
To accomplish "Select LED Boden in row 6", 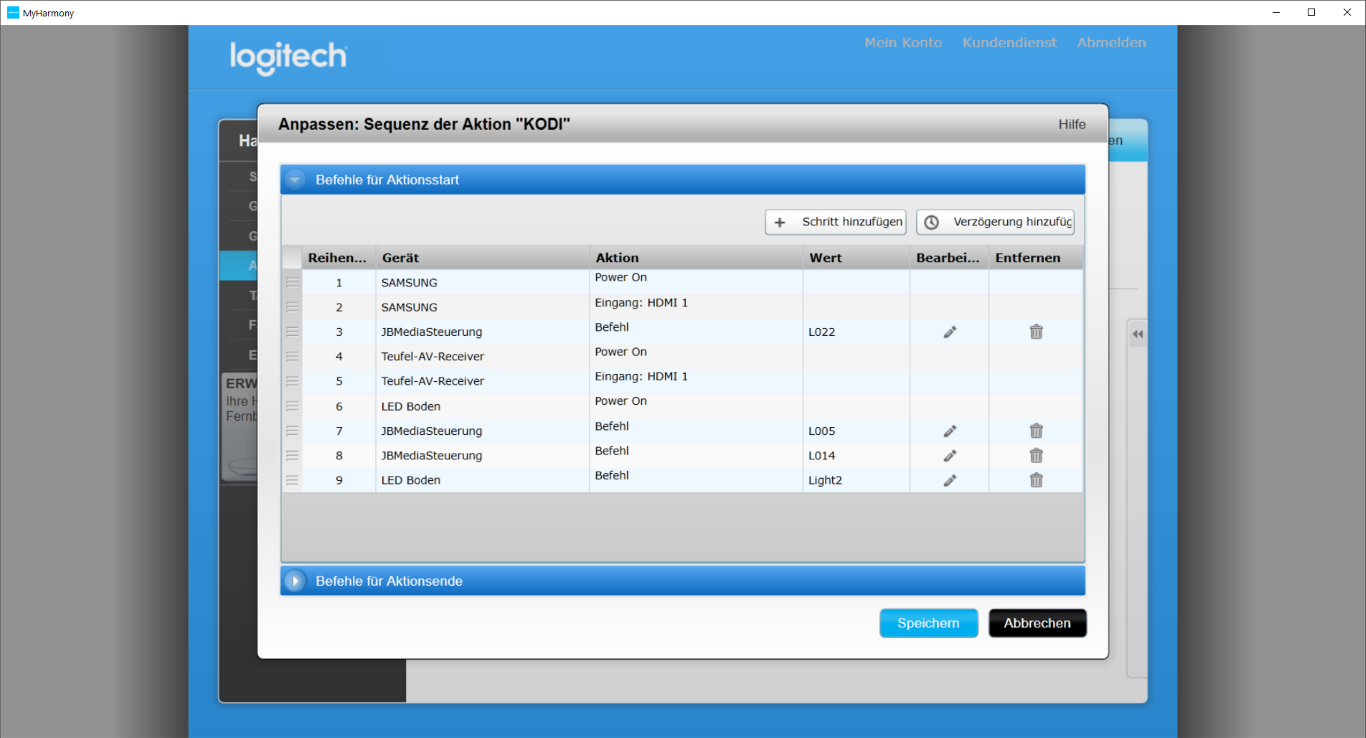I will tap(482, 406).
